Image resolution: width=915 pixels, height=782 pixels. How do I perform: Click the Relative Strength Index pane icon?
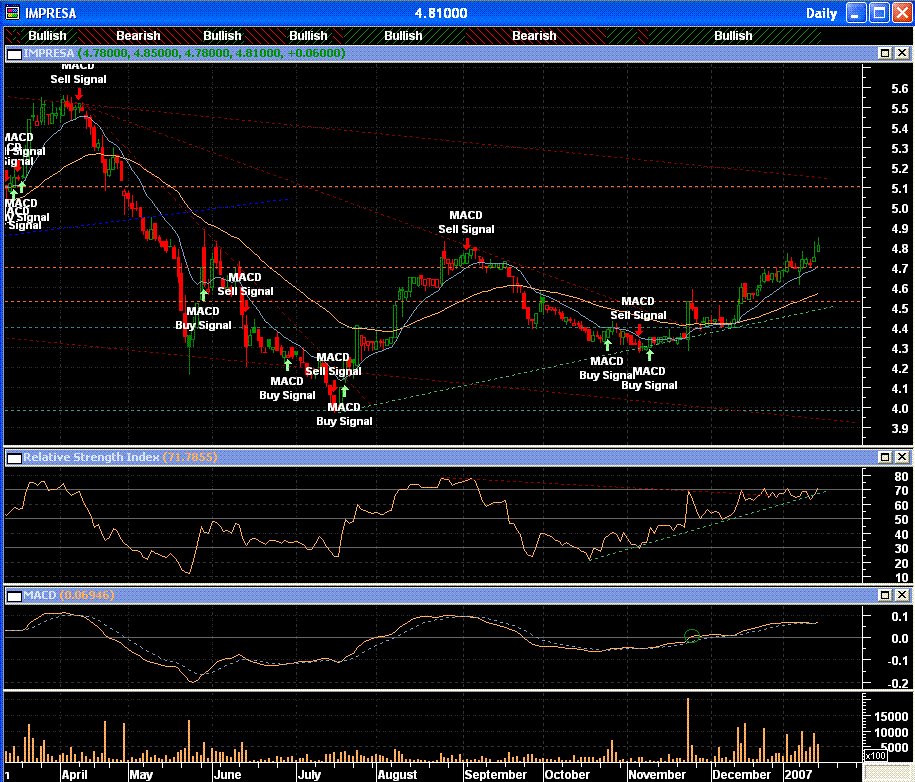click(x=15, y=458)
